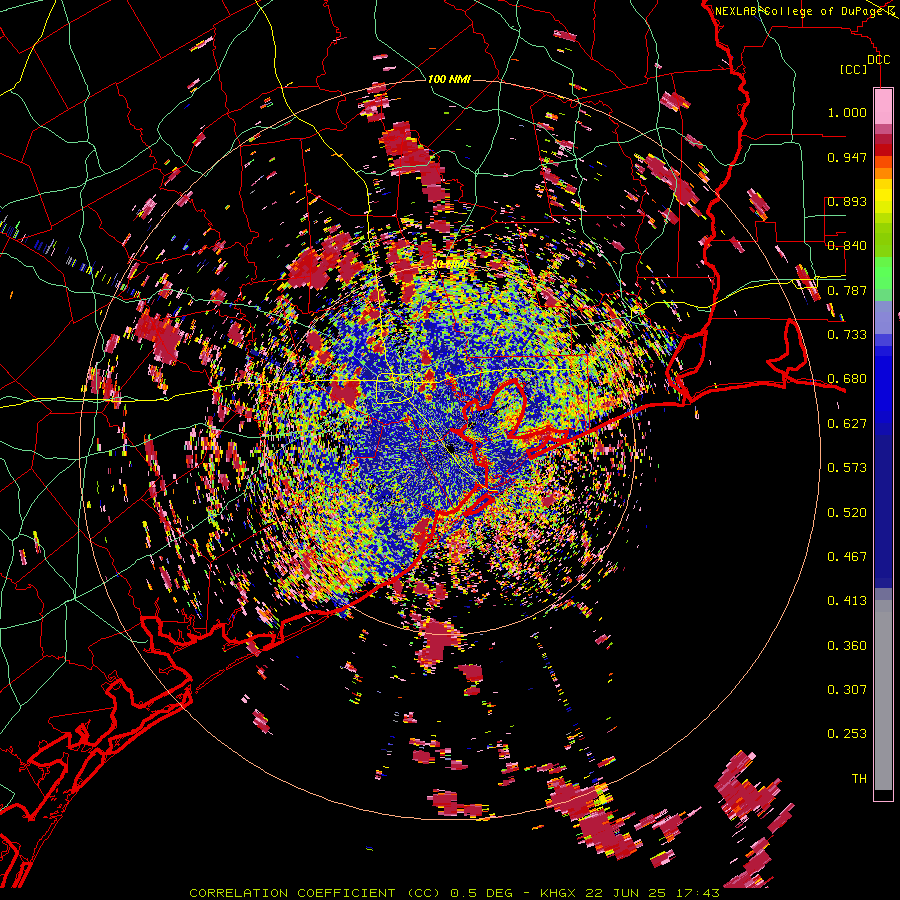This screenshot has width=900, height=900.
Task: Click the 0.893 scale value
Action: (x=847, y=201)
